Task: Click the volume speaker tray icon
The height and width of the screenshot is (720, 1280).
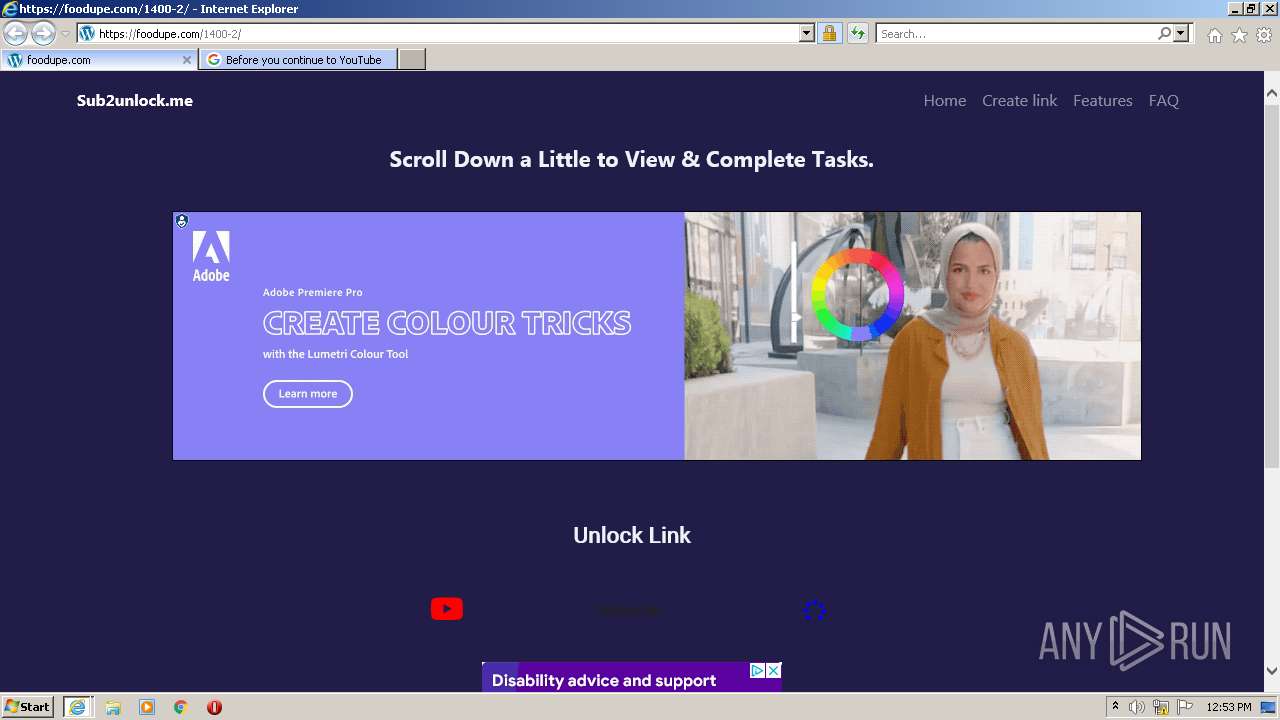Action: [x=1137, y=707]
